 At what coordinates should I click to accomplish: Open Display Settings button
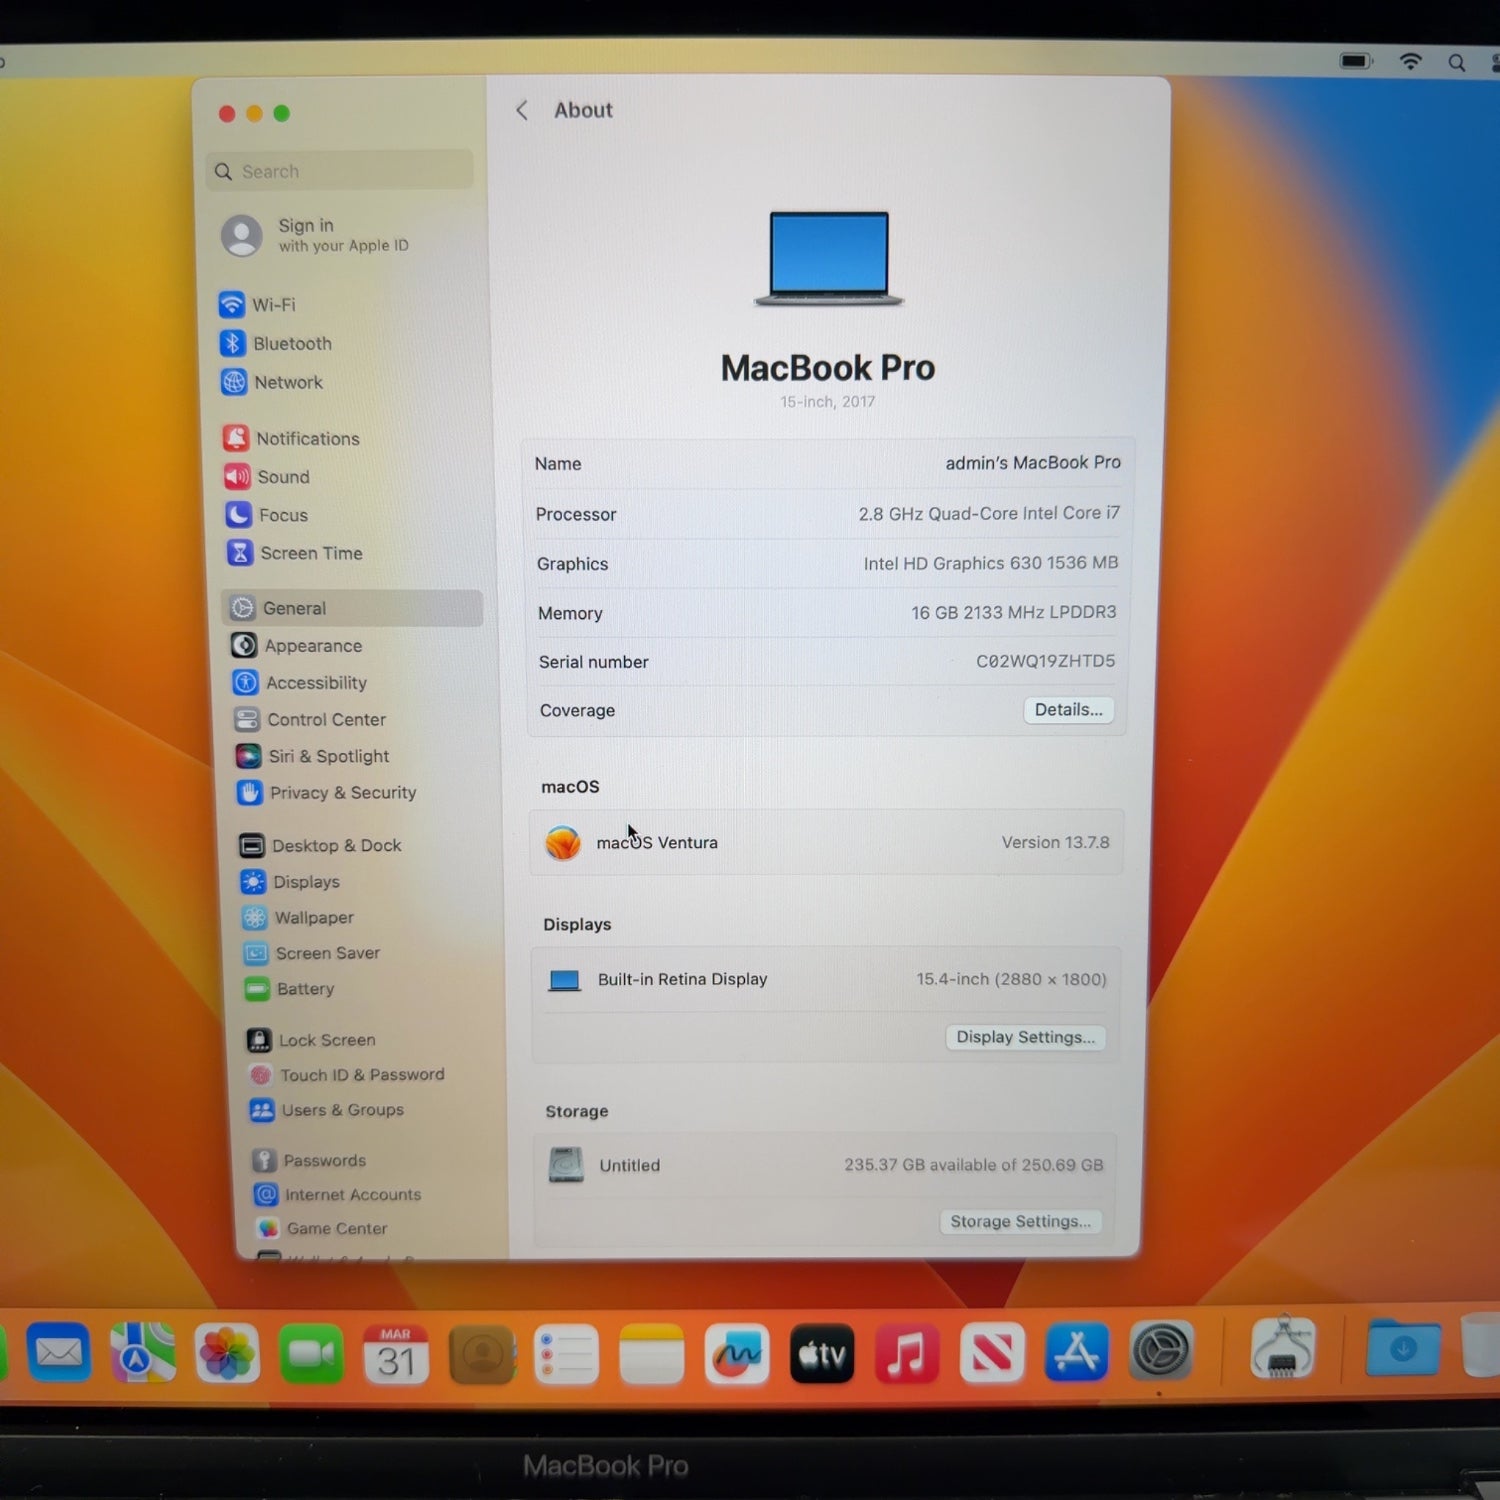point(1025,1037)
